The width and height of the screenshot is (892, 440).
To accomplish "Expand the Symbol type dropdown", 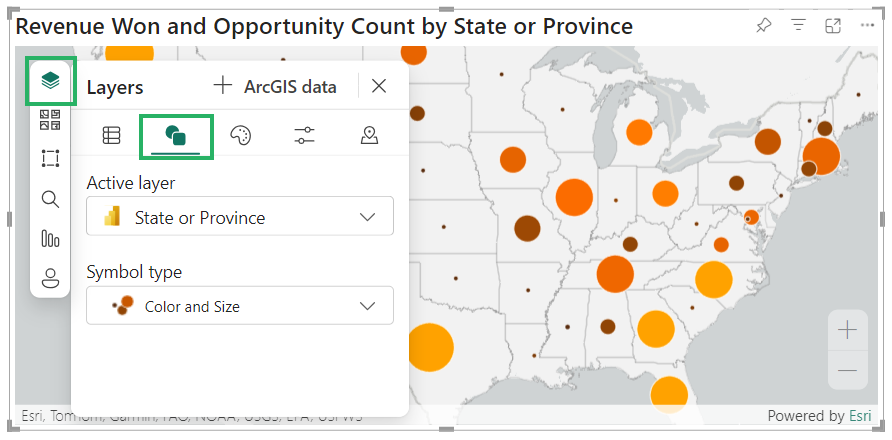I will [x=240, y=306].
